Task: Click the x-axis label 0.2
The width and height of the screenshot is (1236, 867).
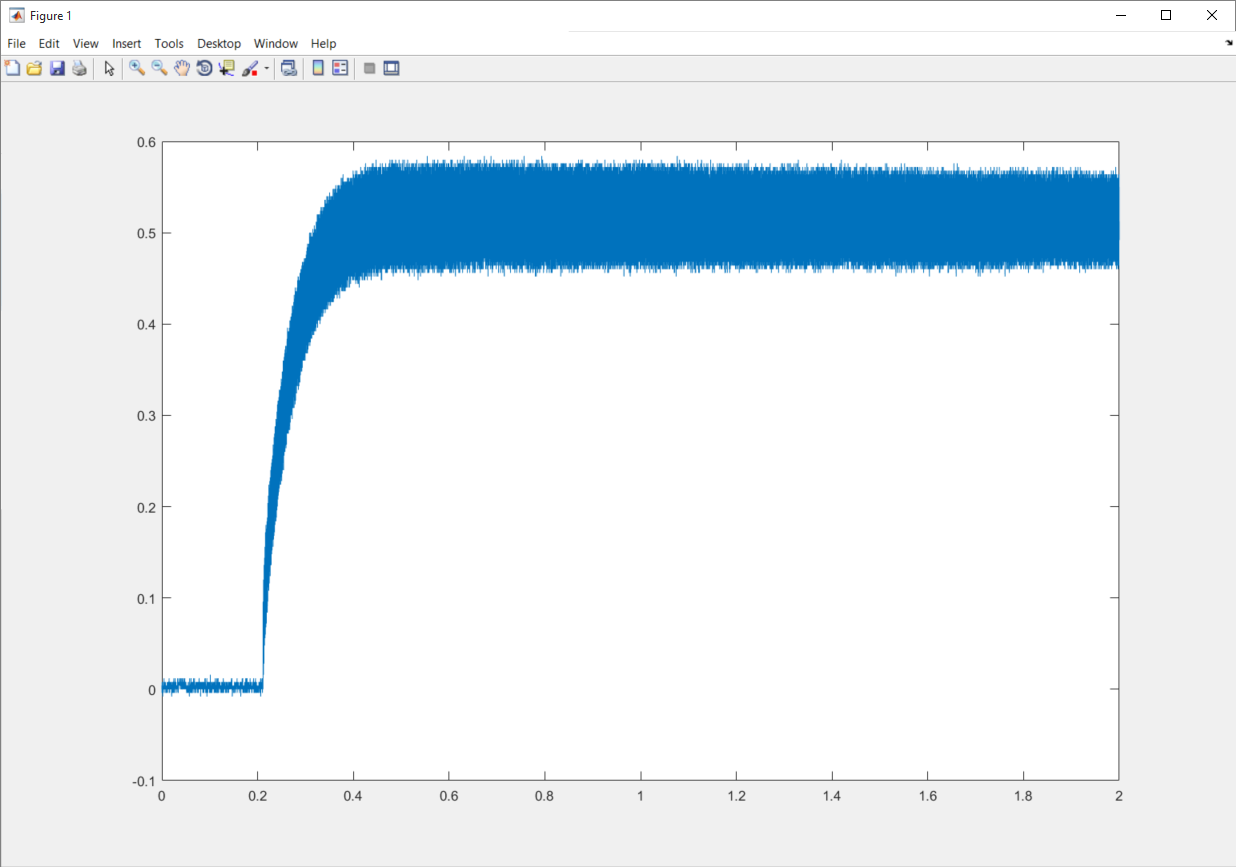Action: 257,796
